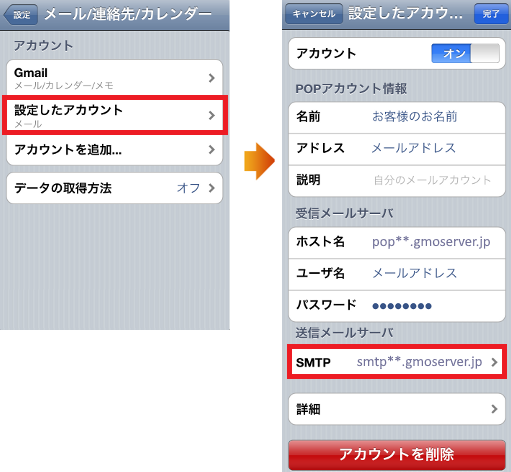The width and height of the screenshot is (511, 472).
Task: Tap the red アカウントを削除 button
Action: click(x=397, y=455)
